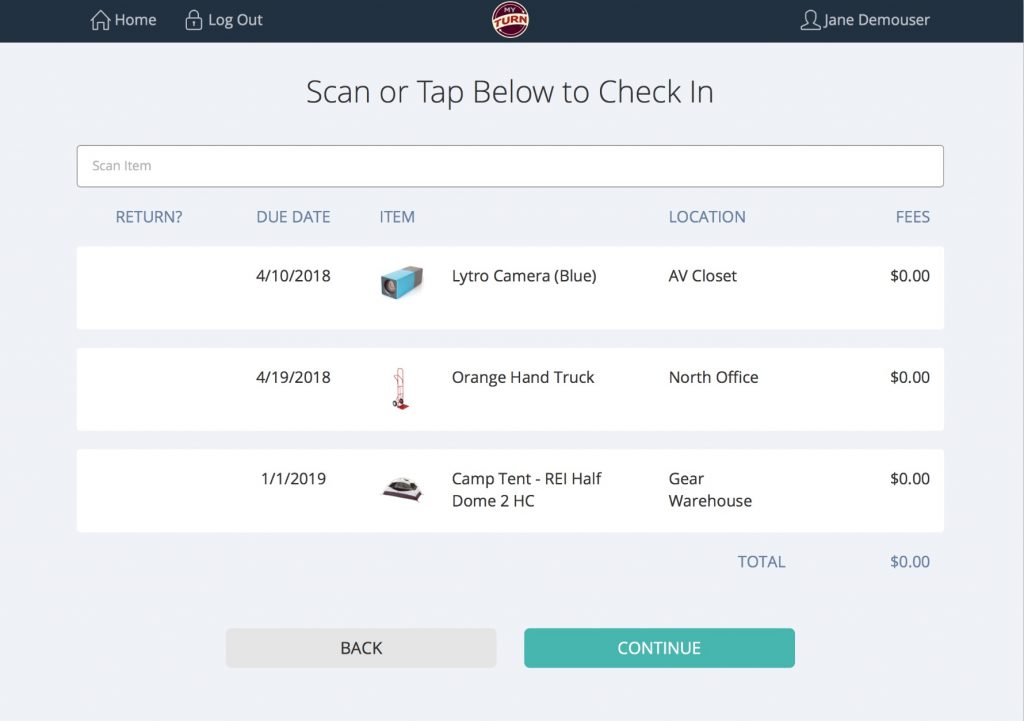Click the Fees column header
This screenshot has width=1024, height=721.
pos(912,216)
